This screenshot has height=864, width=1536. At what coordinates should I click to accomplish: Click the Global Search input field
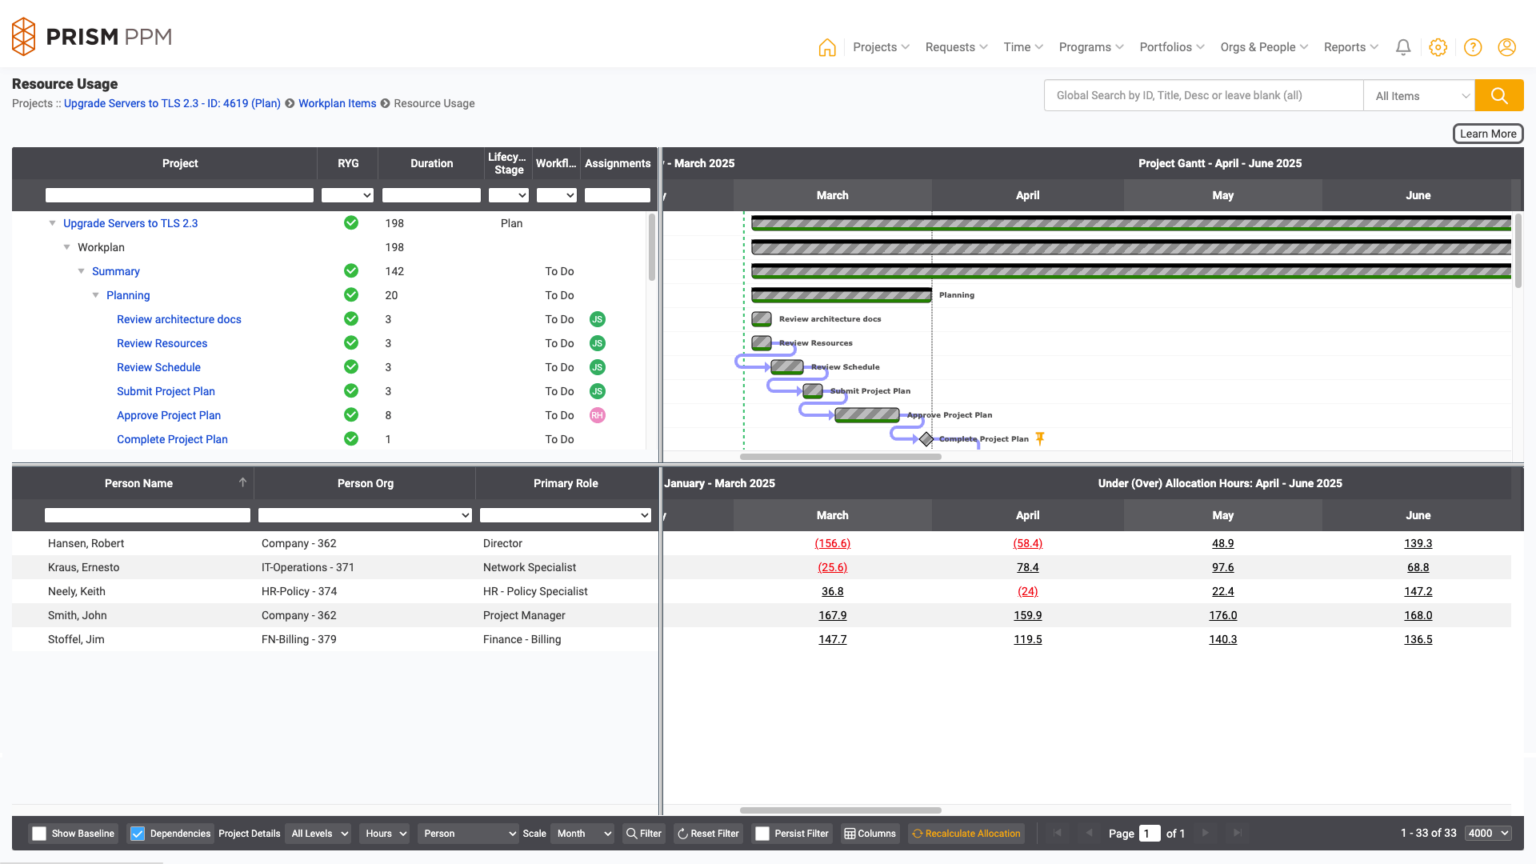point(1204,95)
